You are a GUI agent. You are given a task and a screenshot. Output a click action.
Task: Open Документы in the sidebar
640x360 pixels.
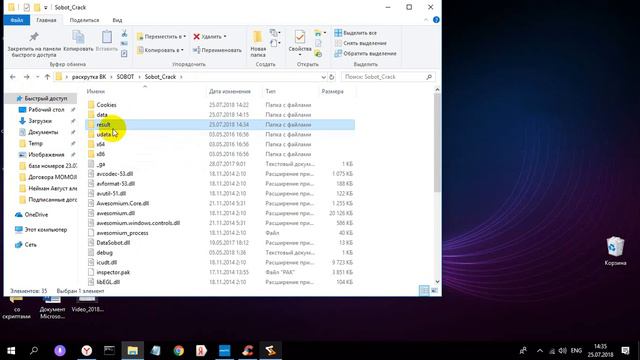tap(43, 132)
